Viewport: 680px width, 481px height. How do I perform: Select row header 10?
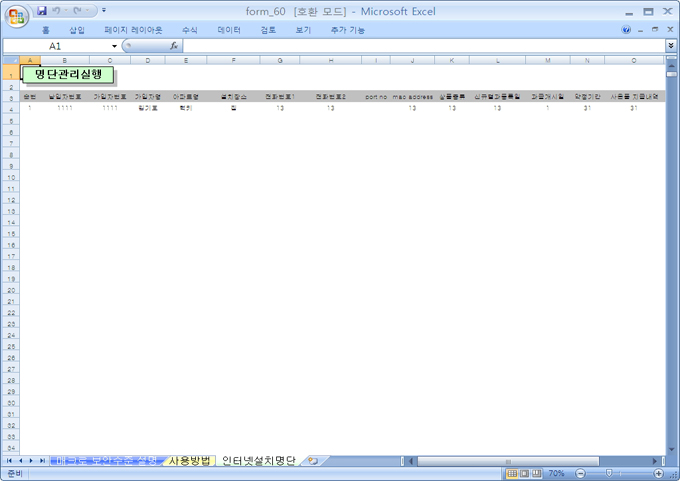click(x=11, y=177)
